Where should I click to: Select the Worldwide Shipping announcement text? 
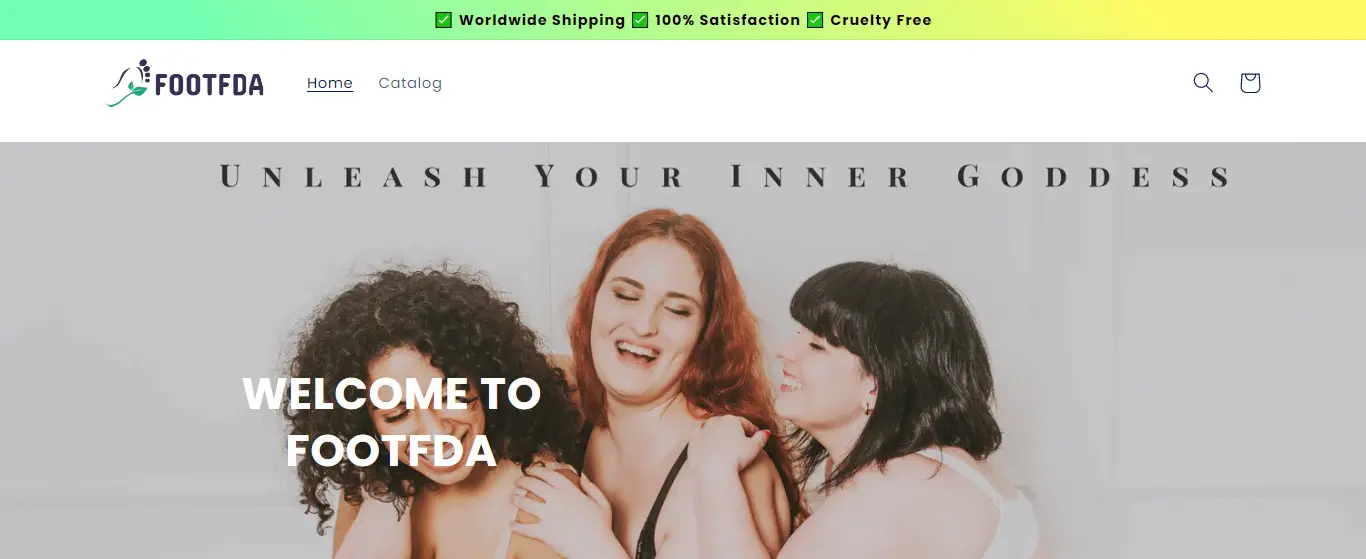tap(542, 20)
